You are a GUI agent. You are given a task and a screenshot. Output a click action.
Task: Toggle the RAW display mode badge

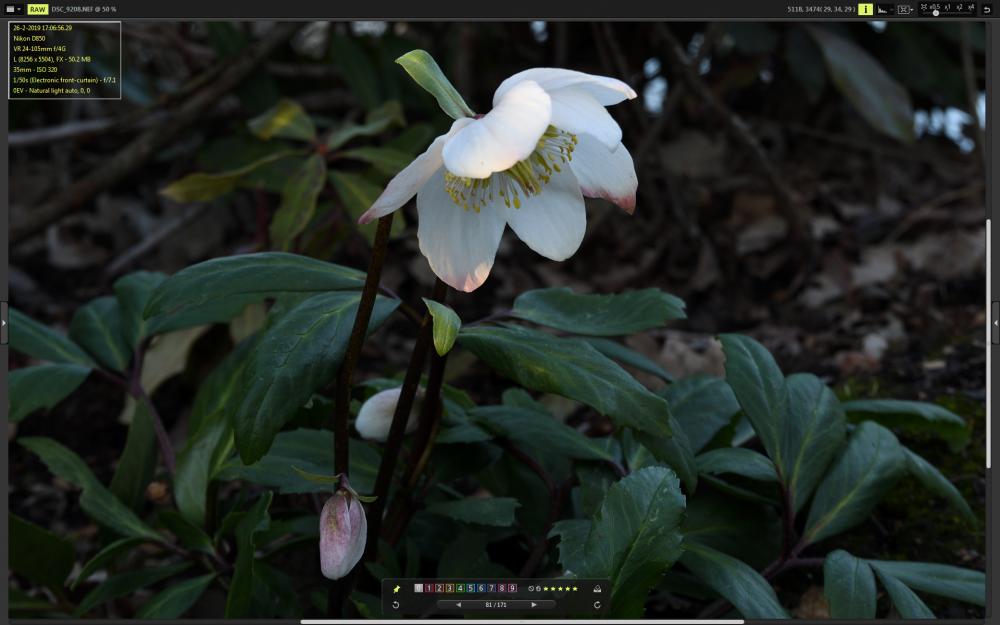(x=38, y=9)
